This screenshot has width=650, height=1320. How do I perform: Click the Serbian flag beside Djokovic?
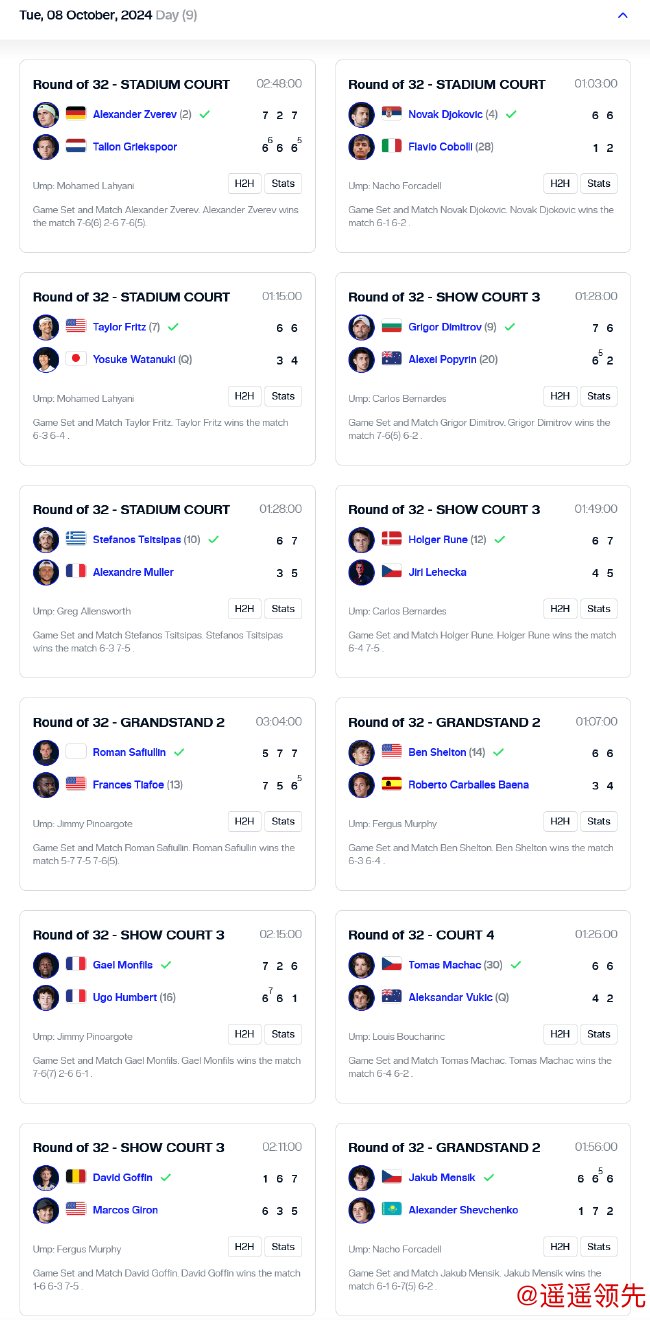(392, 115)
